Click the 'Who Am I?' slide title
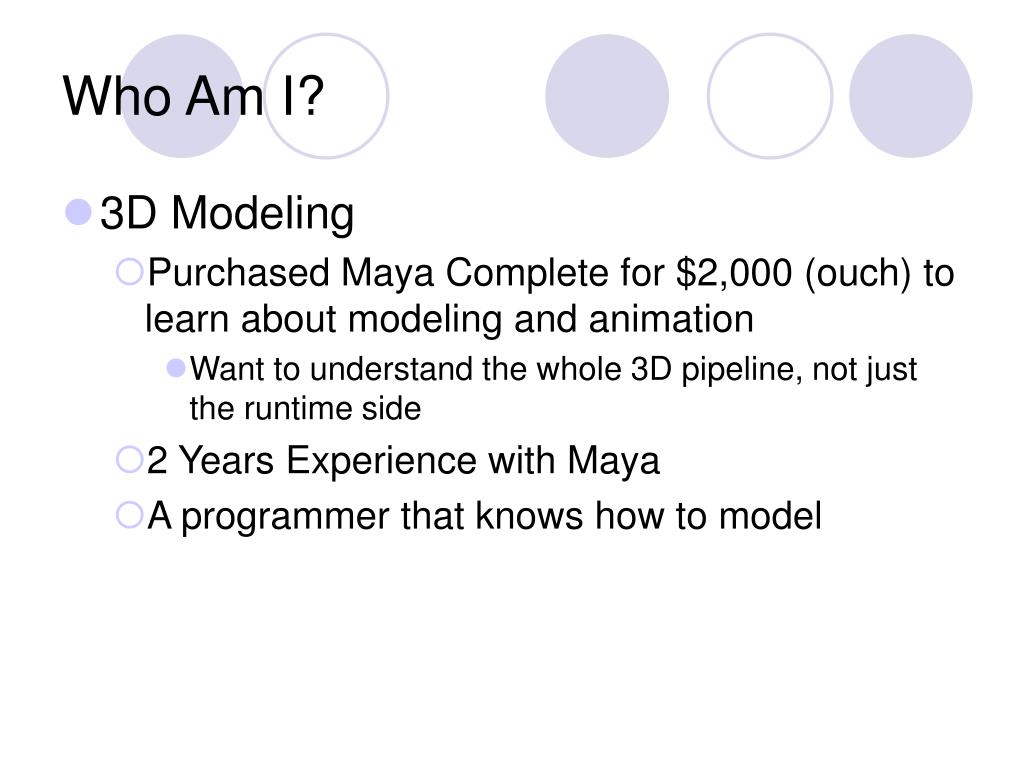This screenshot has height=768, width=1024. pyautogui.click(x=193, y=97)
